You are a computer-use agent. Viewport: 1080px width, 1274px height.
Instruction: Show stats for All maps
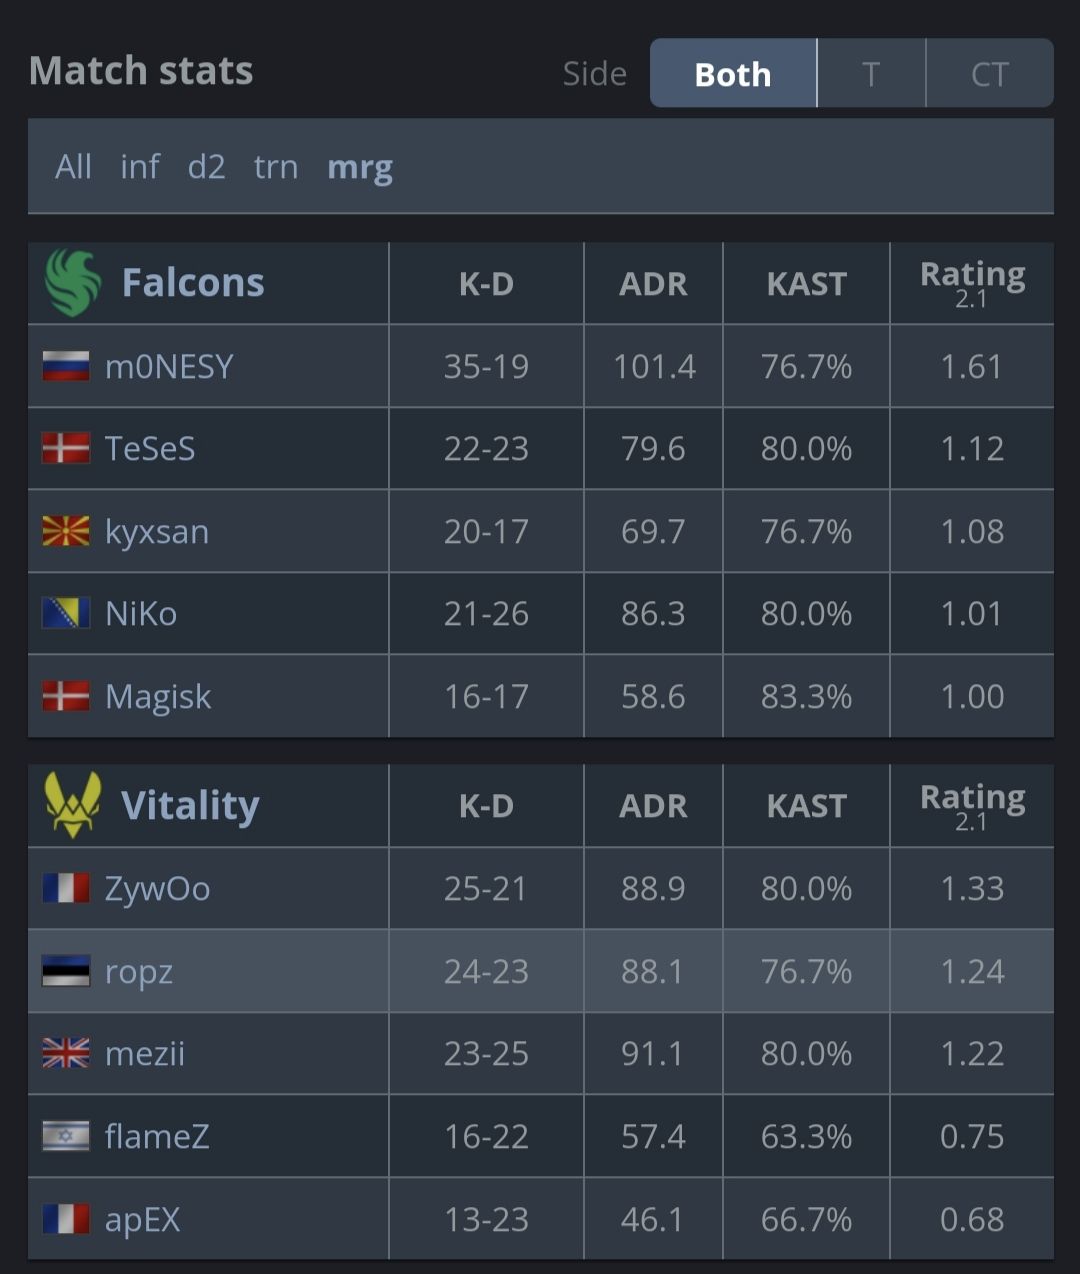tap(73, 167)
